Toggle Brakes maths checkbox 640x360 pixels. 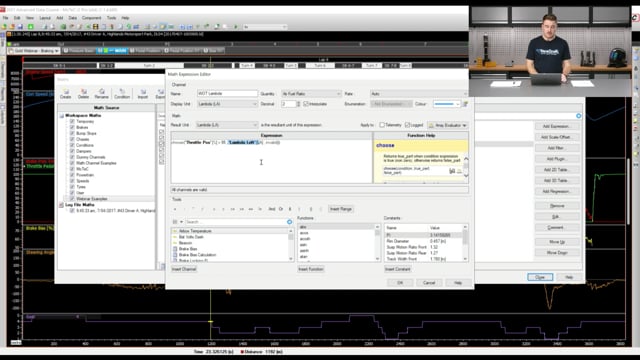pos(72,127)
